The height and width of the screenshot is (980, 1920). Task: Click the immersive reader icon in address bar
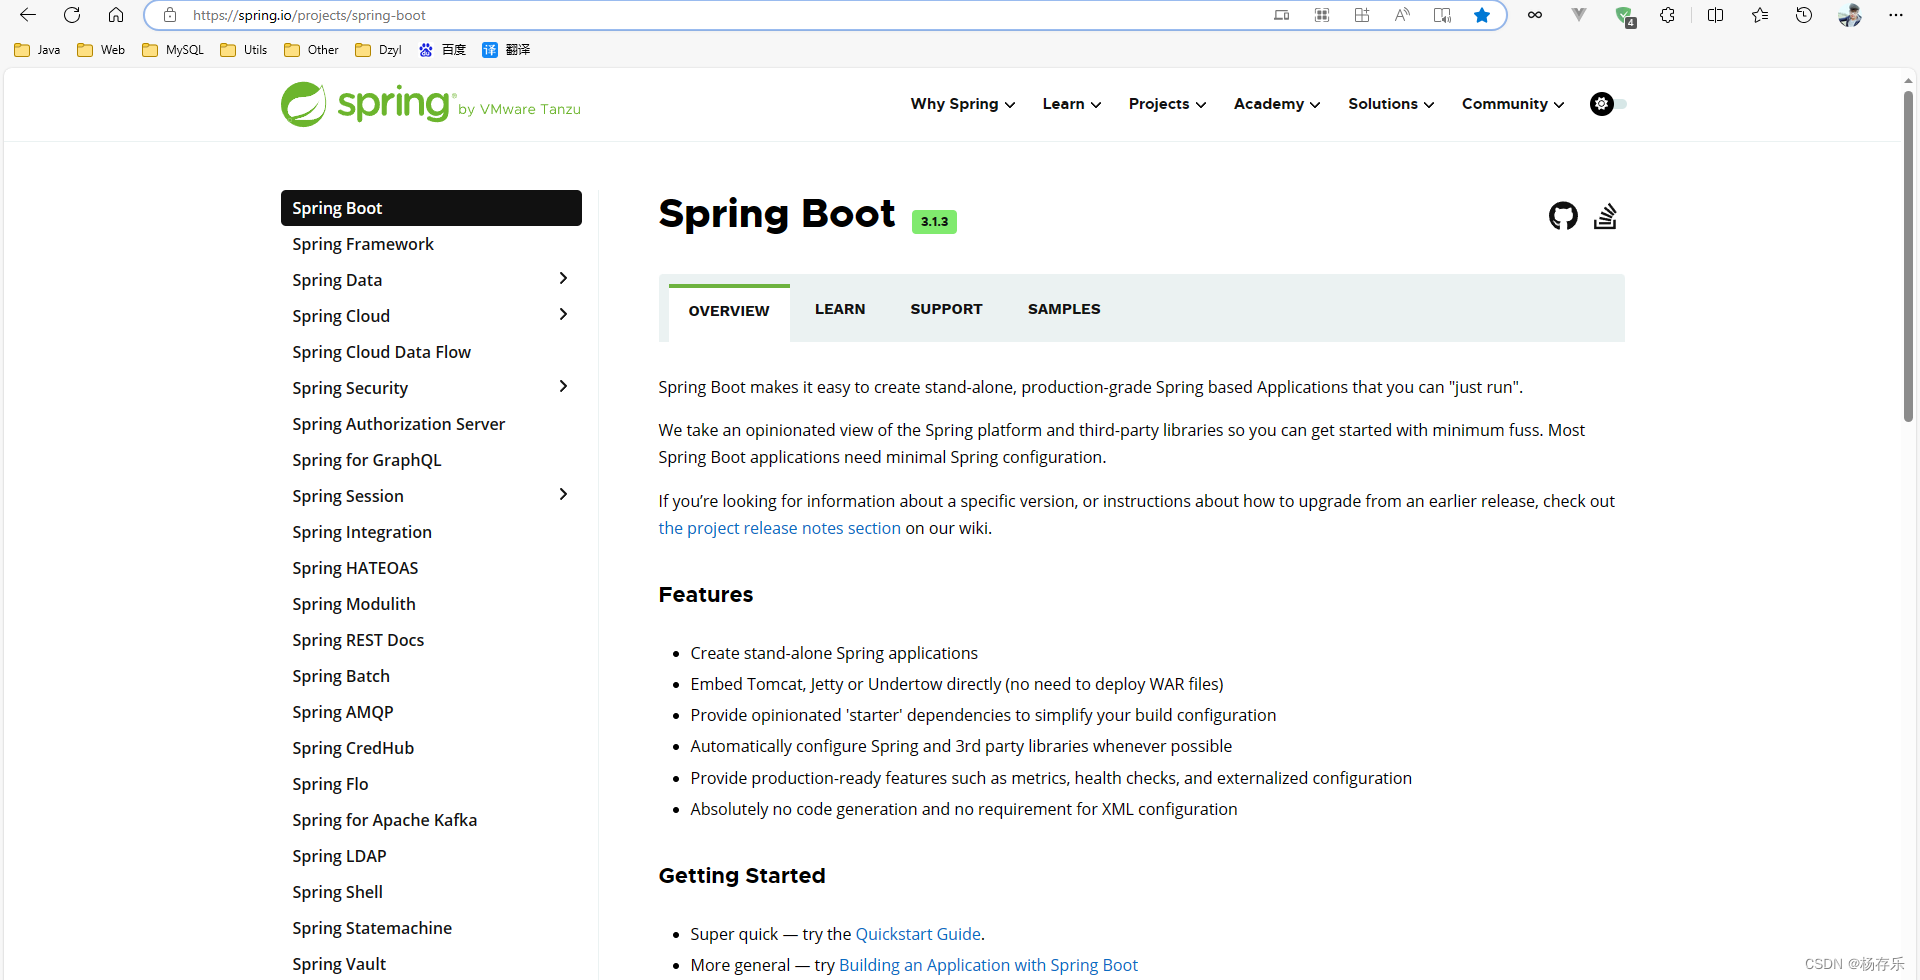point(1442,15)
